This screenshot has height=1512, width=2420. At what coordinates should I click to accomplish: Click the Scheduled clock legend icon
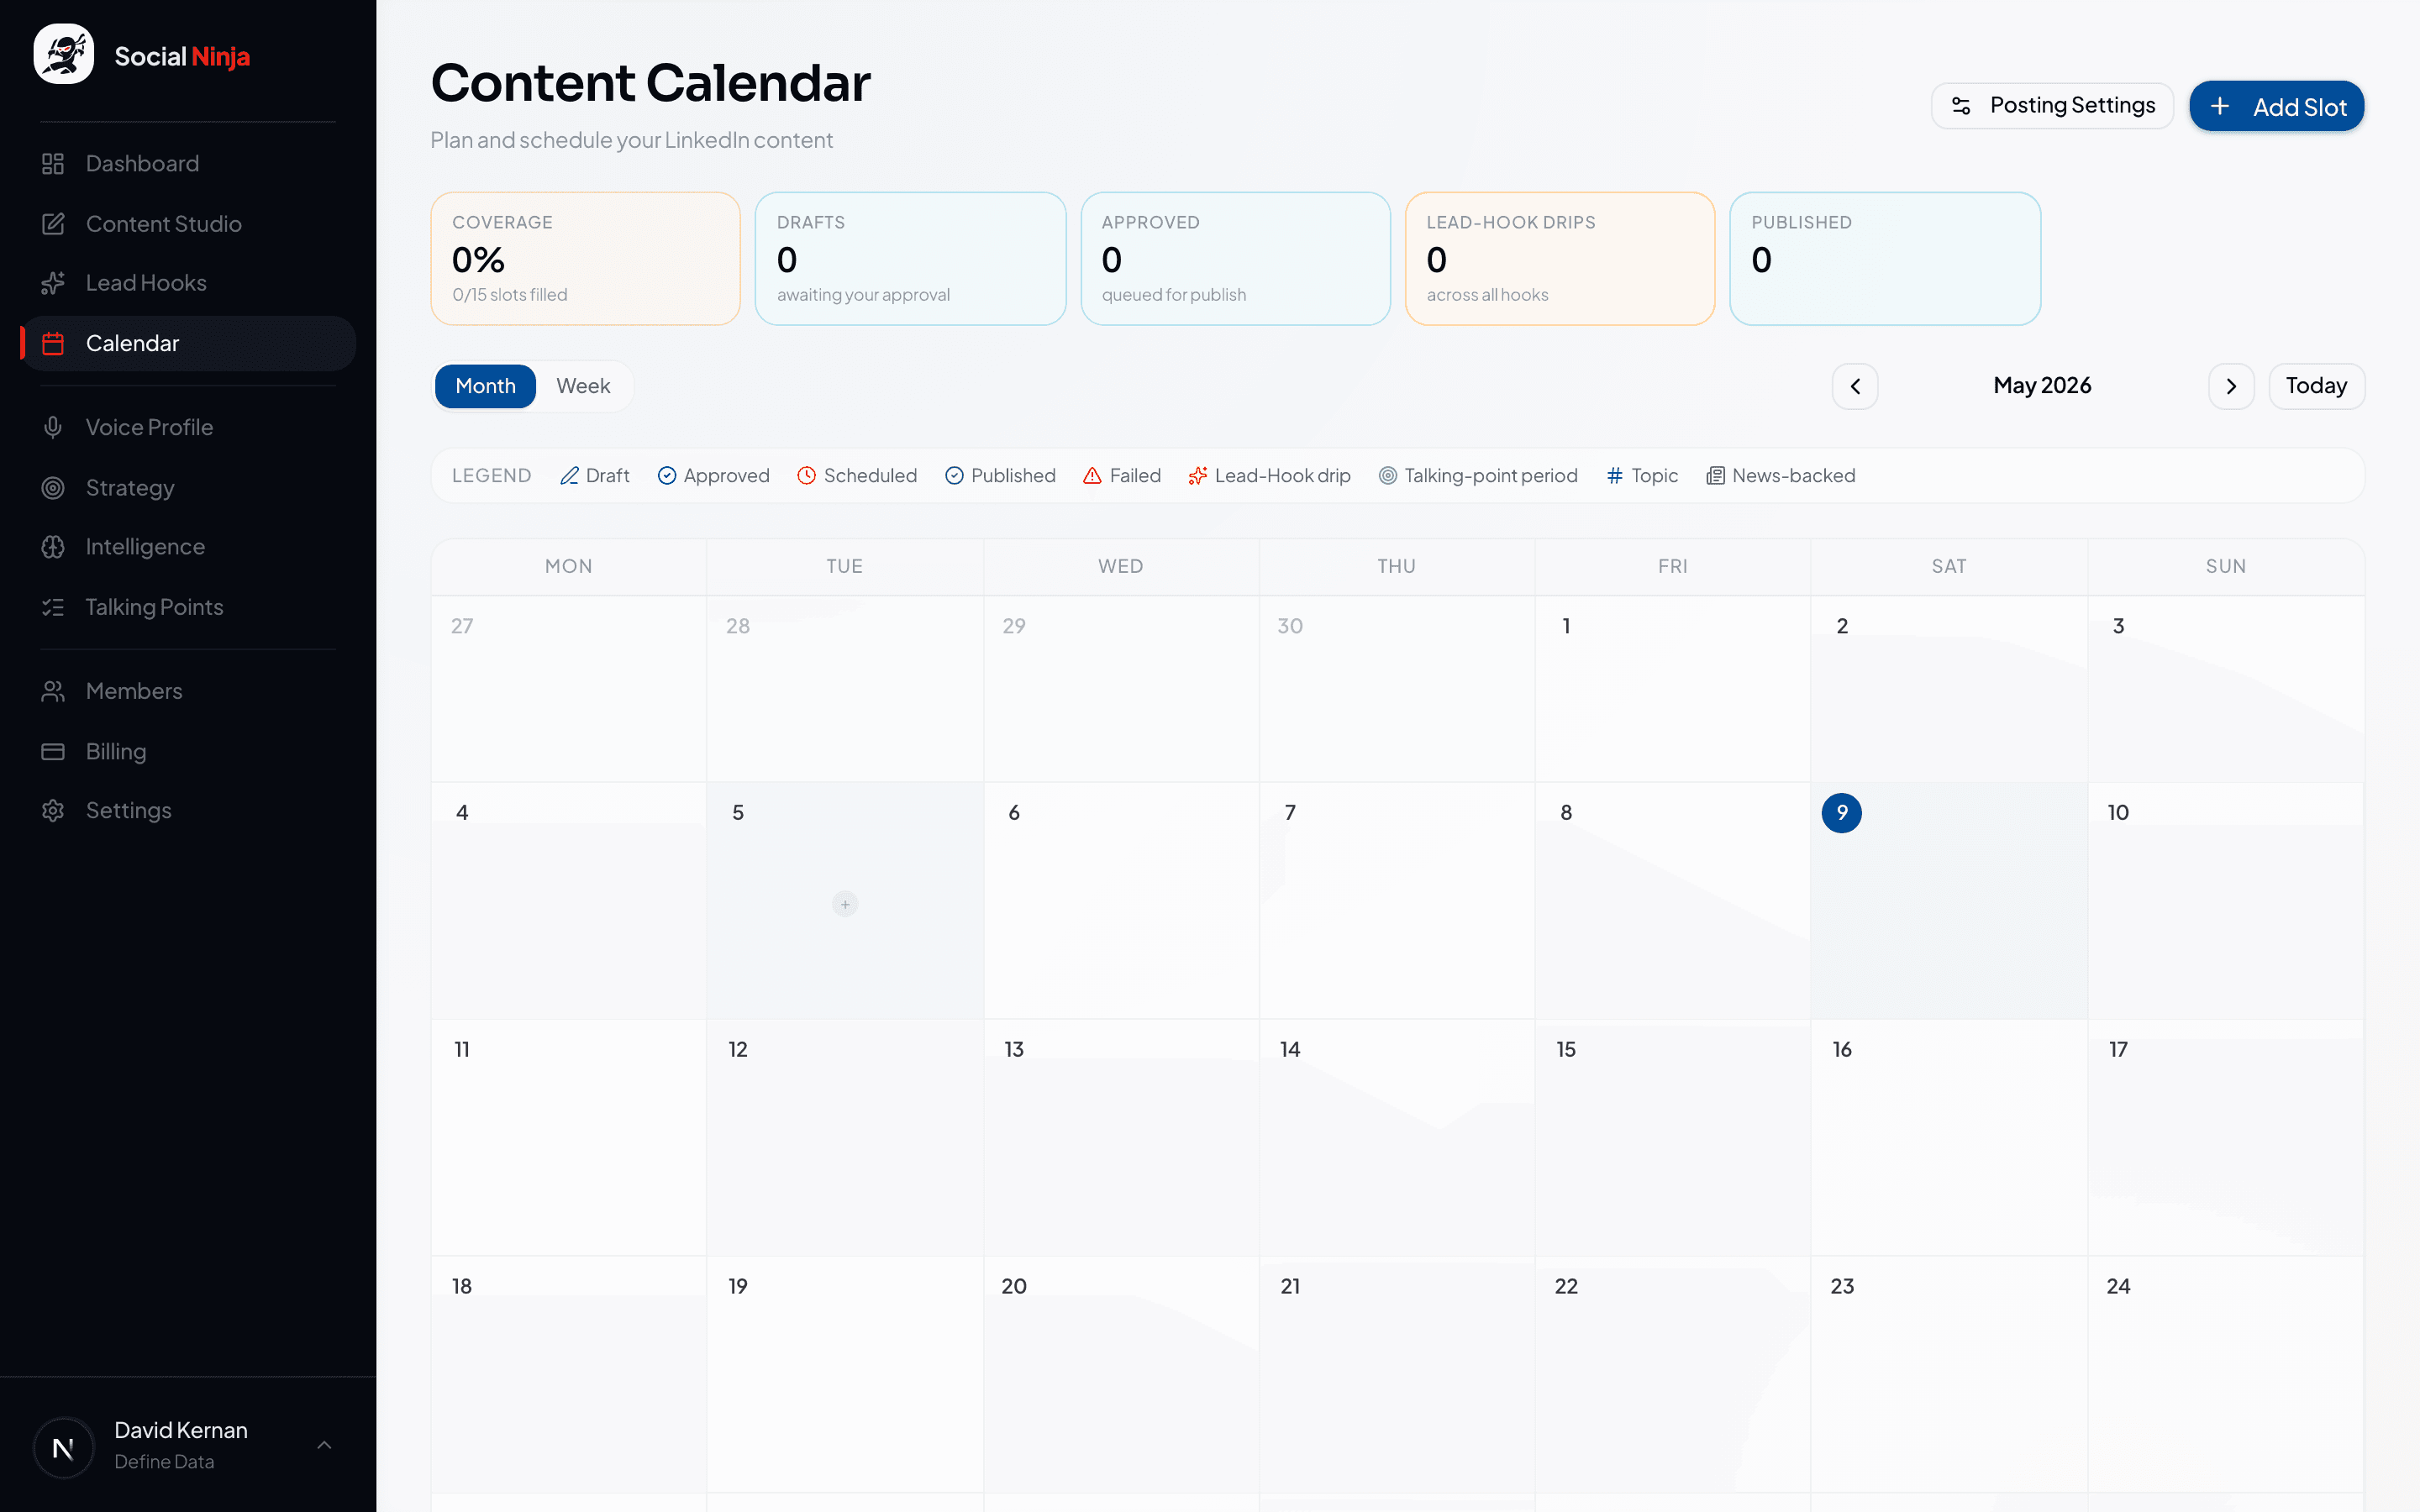click(806, 476)
